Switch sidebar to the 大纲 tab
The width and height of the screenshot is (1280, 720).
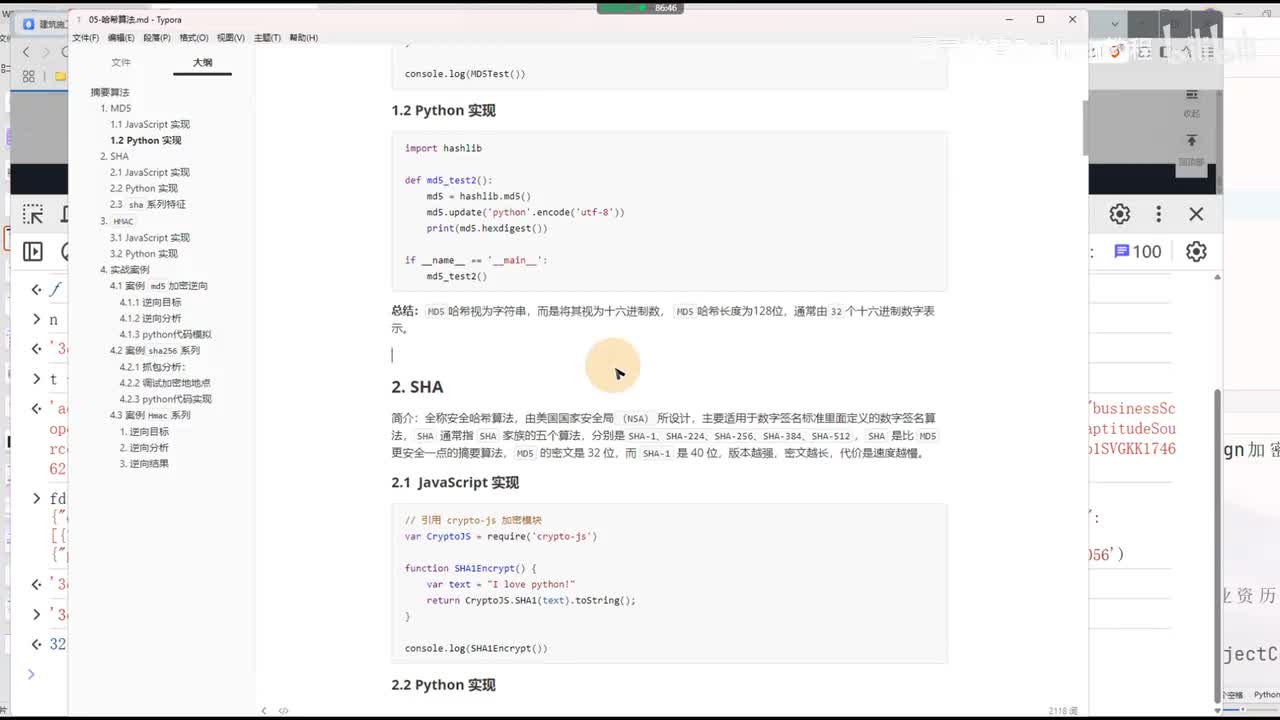tap(202, 62)
